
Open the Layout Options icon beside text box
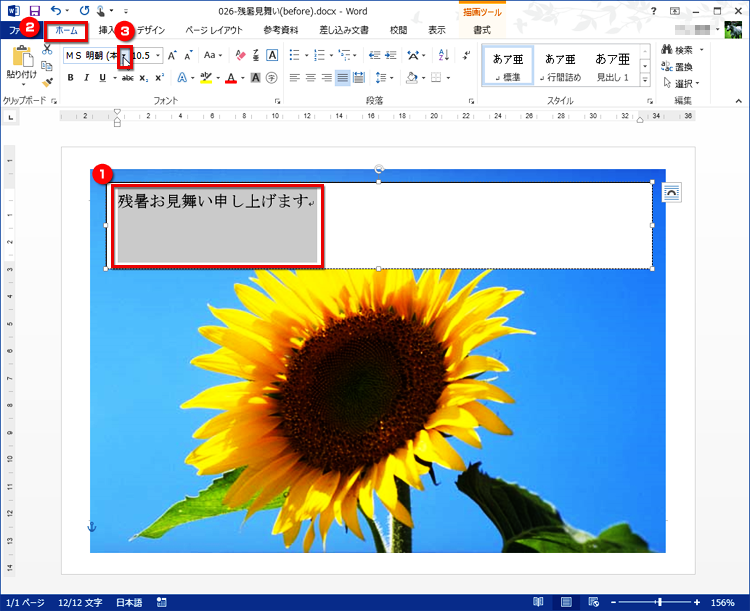672,192
